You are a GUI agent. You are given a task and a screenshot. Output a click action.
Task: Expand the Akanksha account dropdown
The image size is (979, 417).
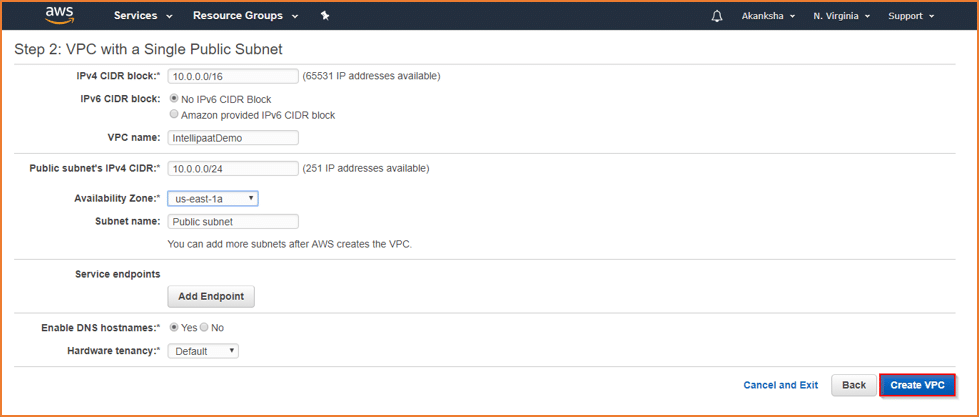[768, 16]
